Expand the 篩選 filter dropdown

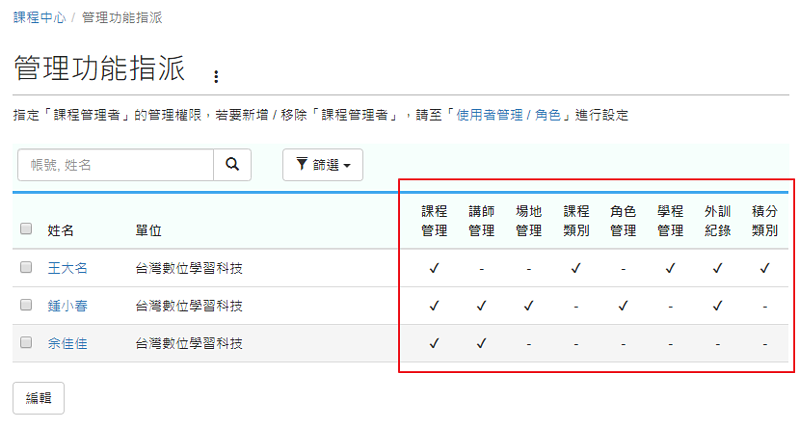(322, 165)
